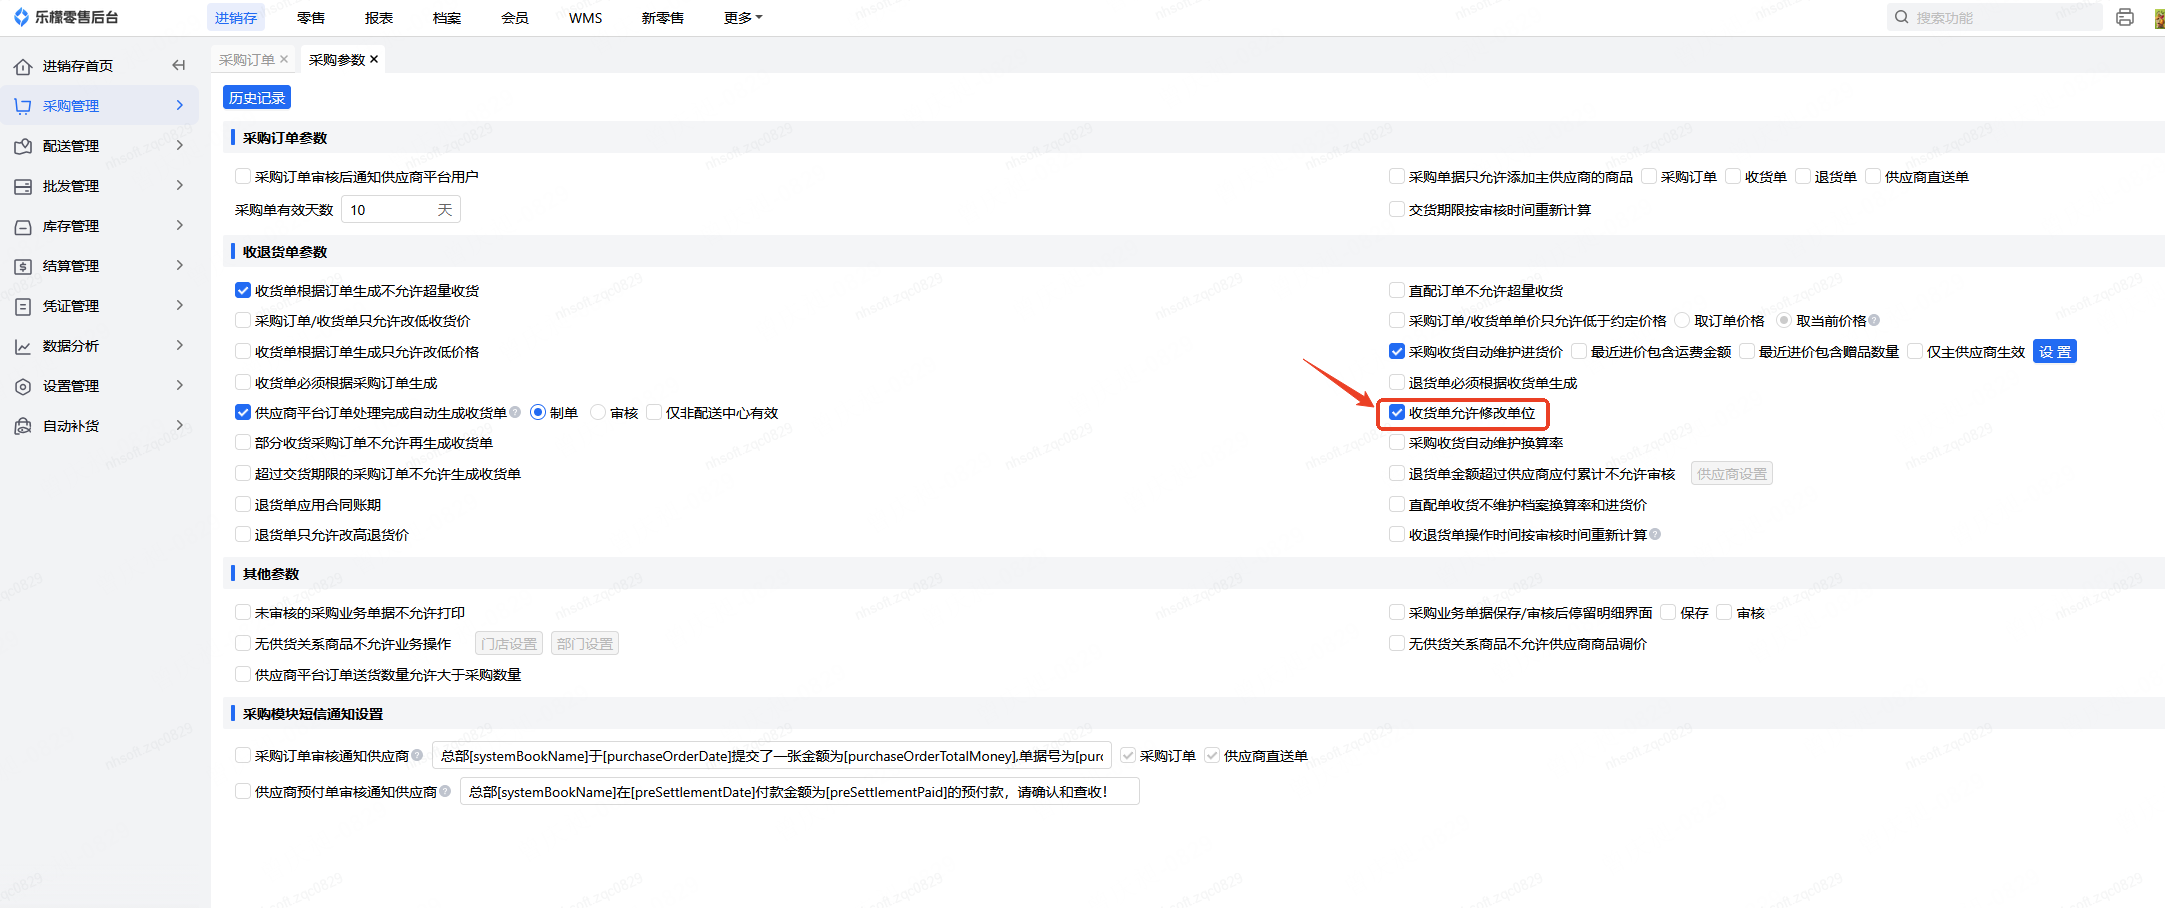This screenshot has height=908, width=2165.
Task: Enable 采购订单审核后通知供应商平台用户 checkbox
Action: [243, 176]
